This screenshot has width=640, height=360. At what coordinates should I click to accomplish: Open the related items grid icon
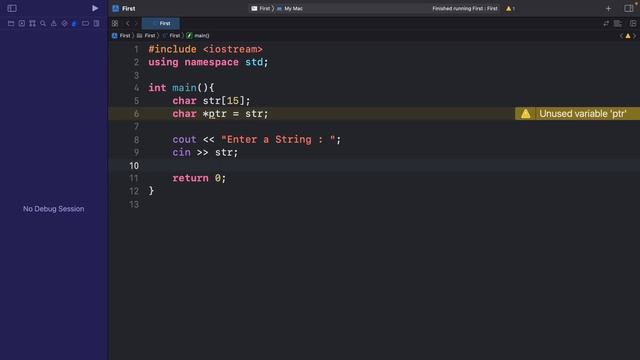pos(115,24)
